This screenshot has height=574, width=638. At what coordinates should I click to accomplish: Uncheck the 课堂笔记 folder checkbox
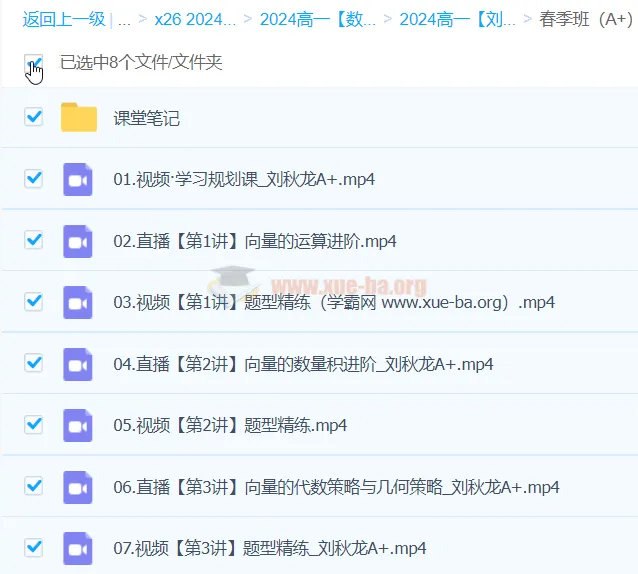click(x=33, y=117)
